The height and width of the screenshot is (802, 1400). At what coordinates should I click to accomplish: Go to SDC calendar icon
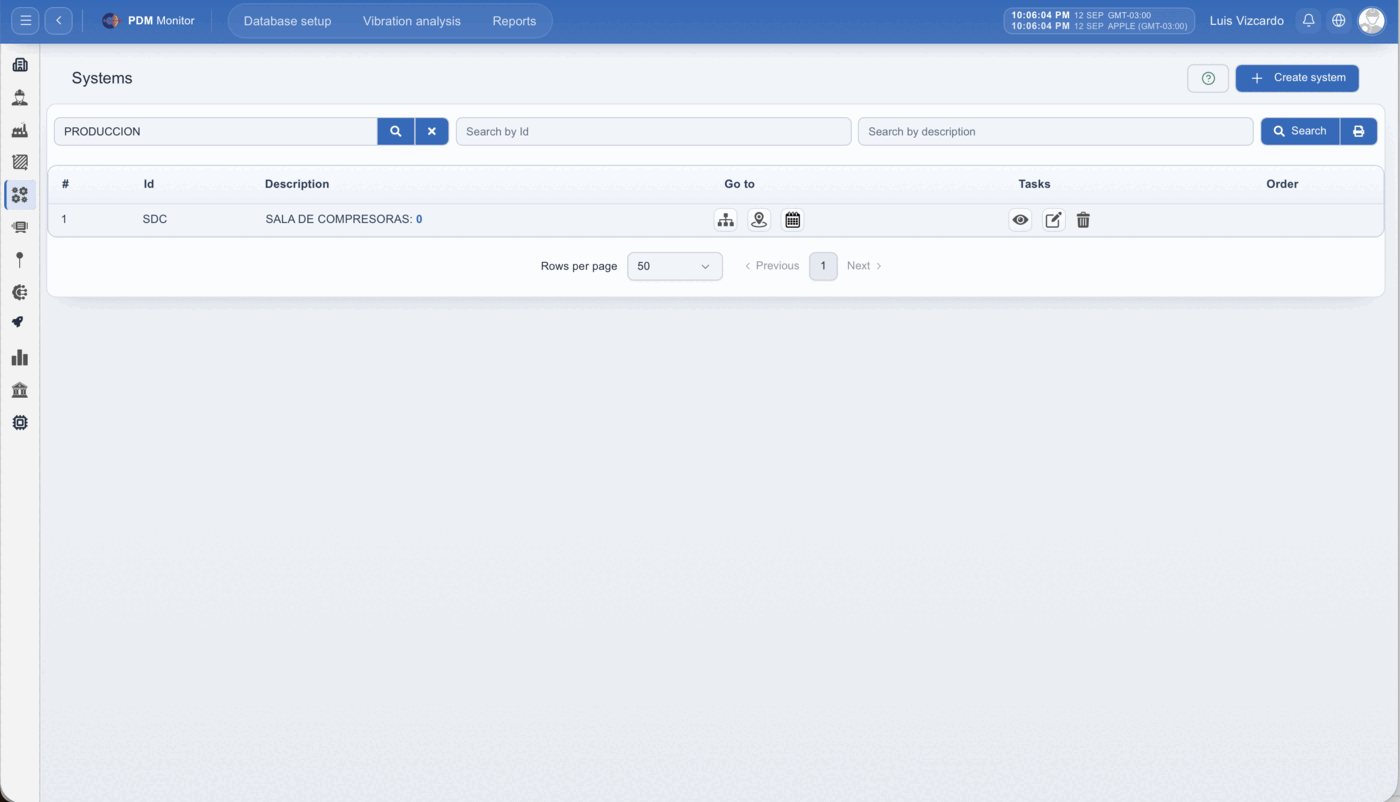[x=793, y=220]
